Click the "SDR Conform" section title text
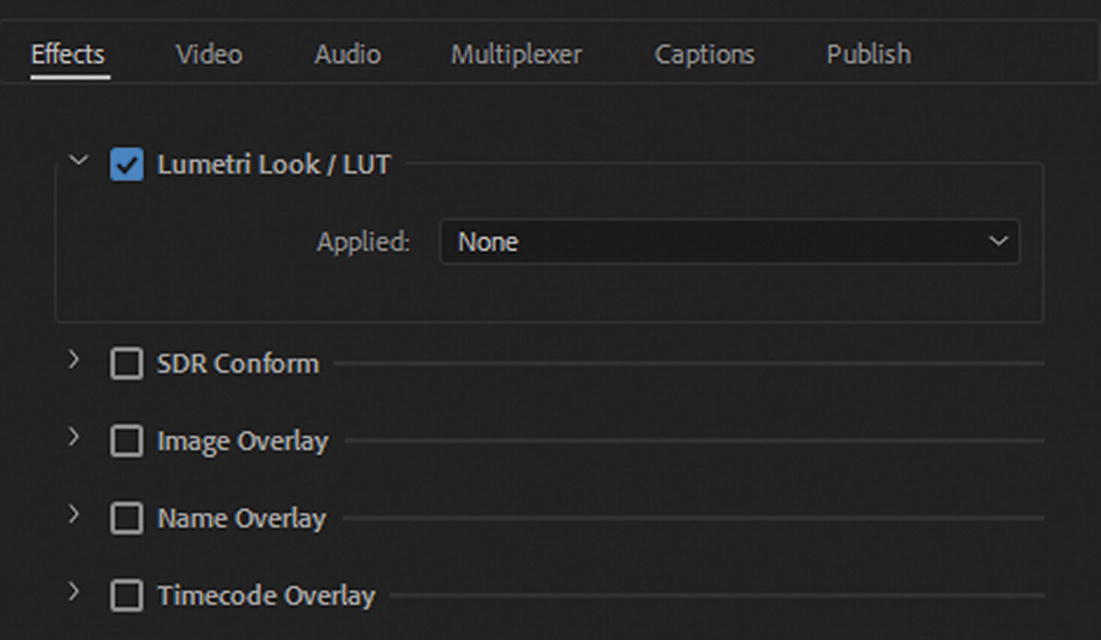The width and height of the screenshot is (1101, 640). pyautogui.click(x=238, y=364)
